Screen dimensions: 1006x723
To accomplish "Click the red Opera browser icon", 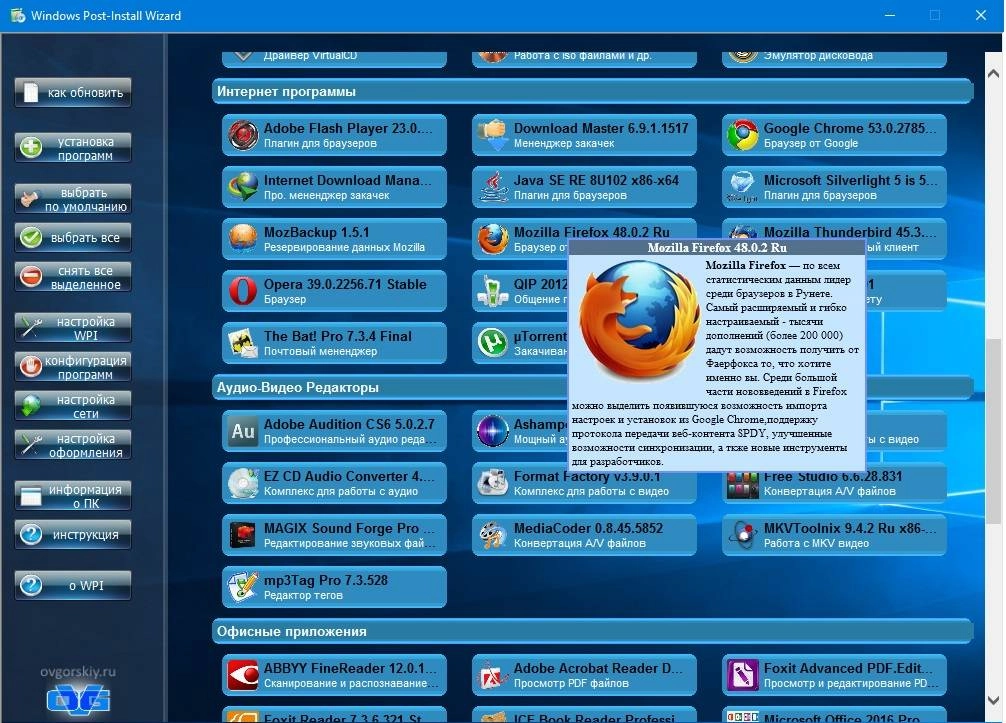I will click(243, 291).
